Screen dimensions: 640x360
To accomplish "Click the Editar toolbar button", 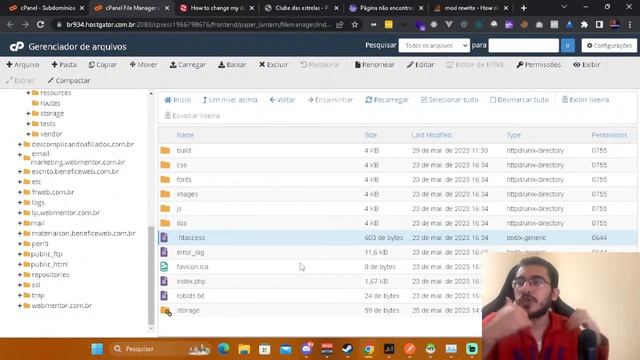I will click(x=420, y=64).
